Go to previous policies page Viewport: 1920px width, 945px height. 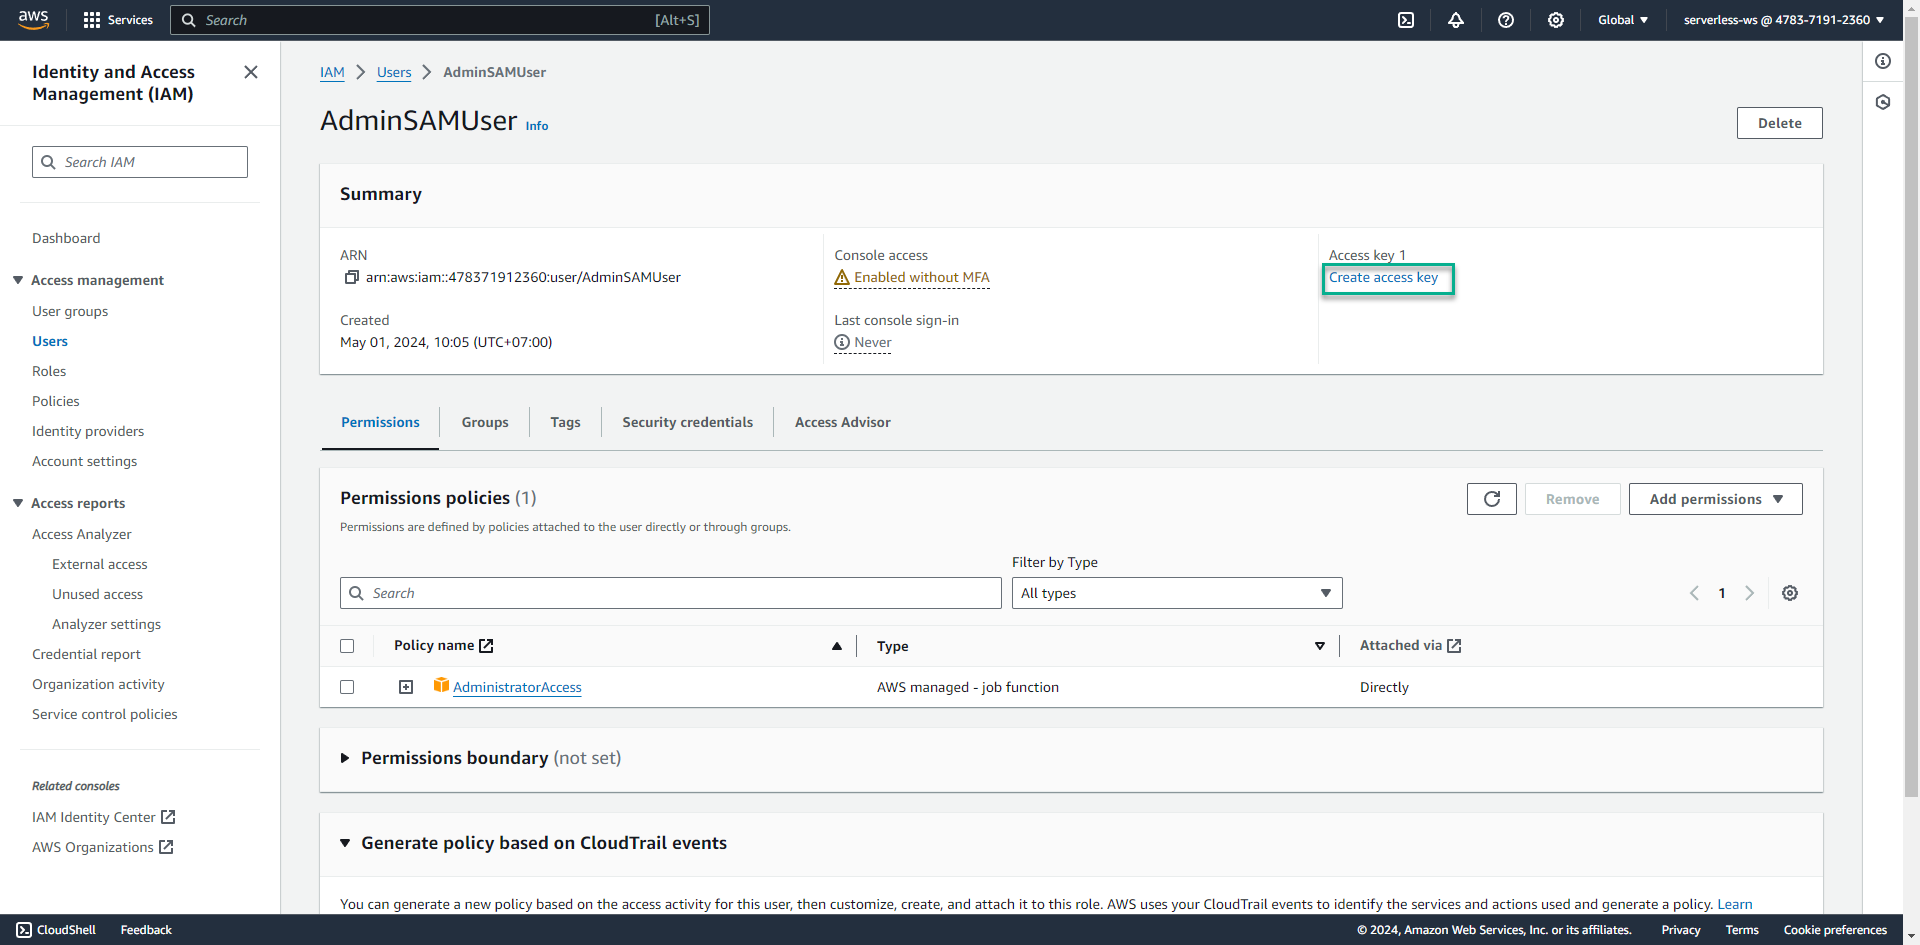[x=1694, y=593]
